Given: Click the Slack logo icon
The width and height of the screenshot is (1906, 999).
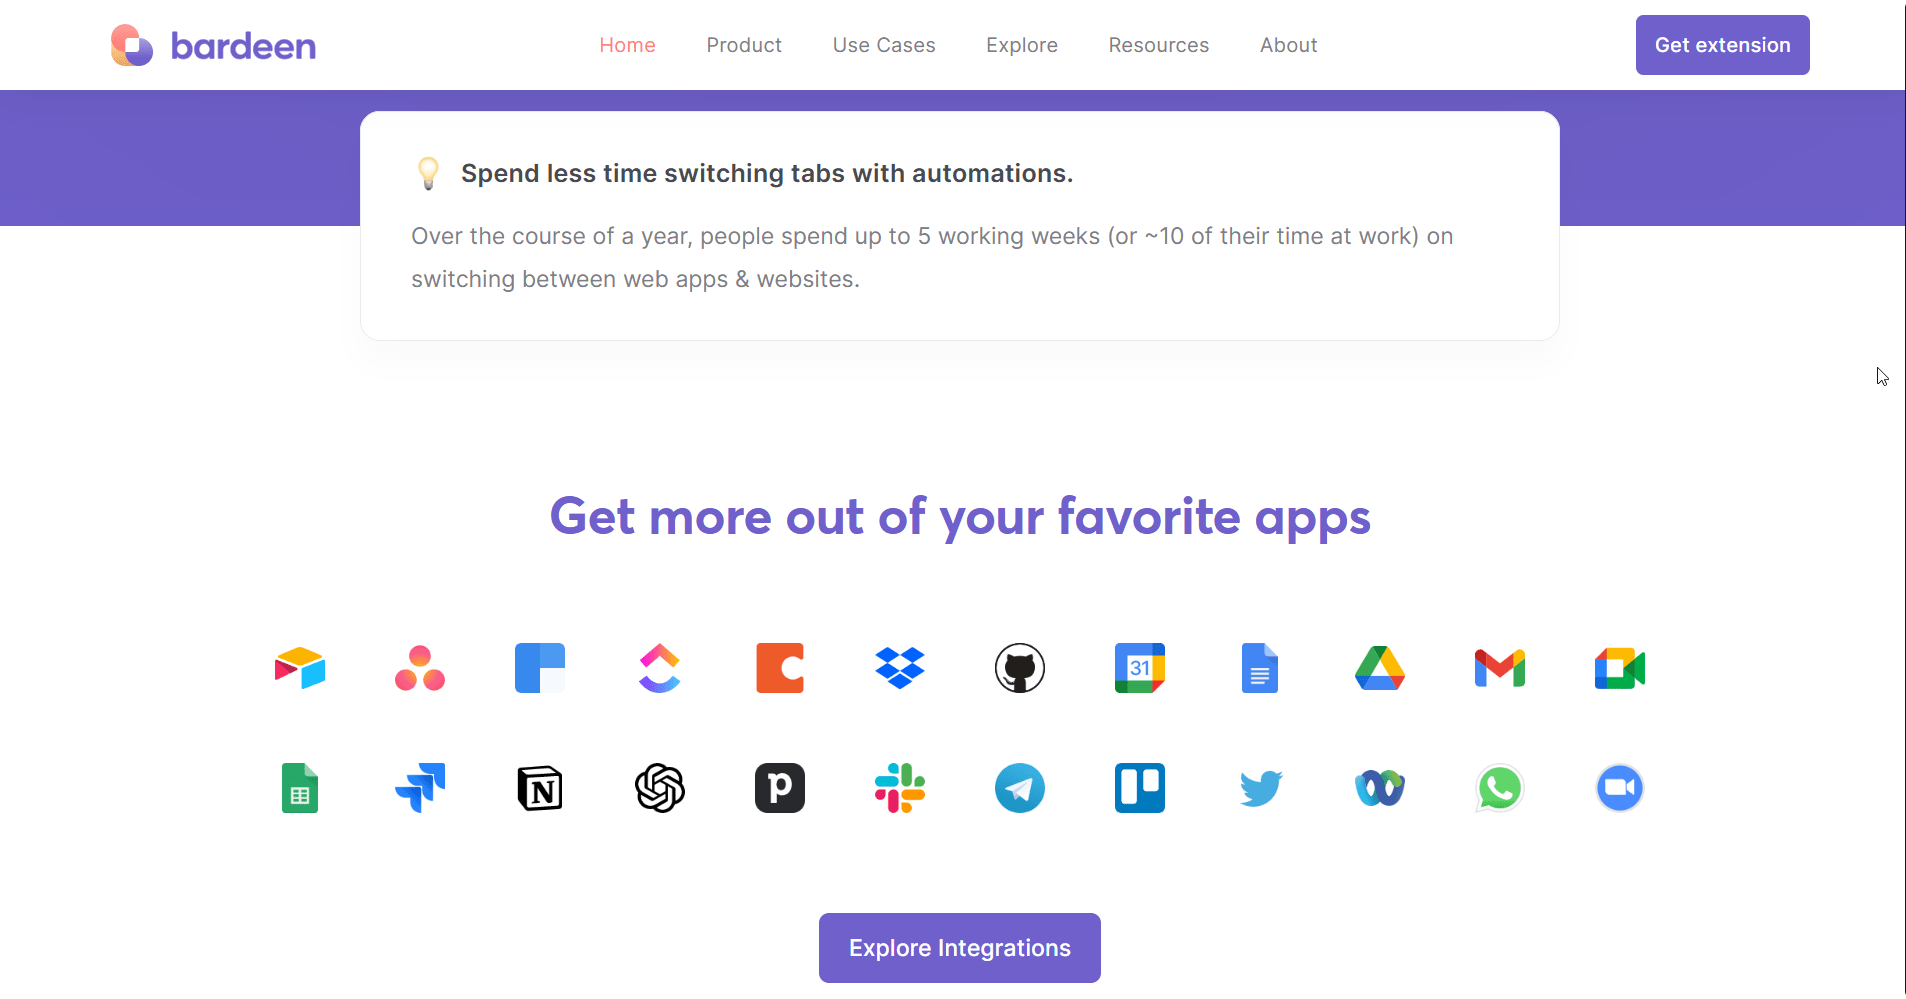Looking at the screenshot, I should pyautogui.click(x=900, y=788).
